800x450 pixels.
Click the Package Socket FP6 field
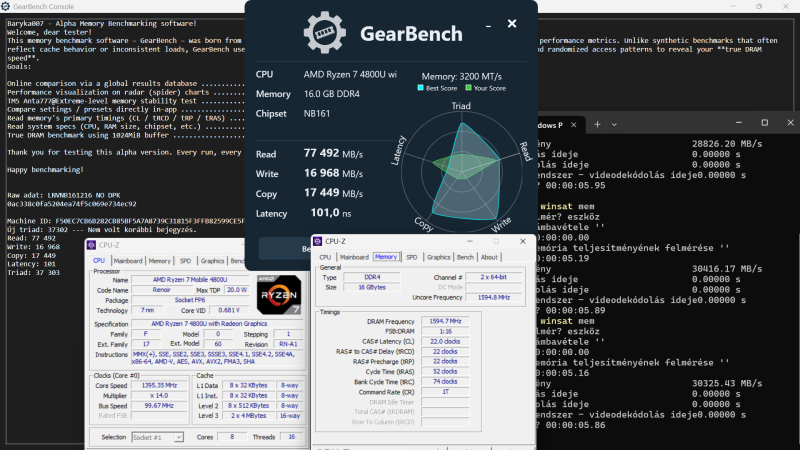(x=190, y=300)
